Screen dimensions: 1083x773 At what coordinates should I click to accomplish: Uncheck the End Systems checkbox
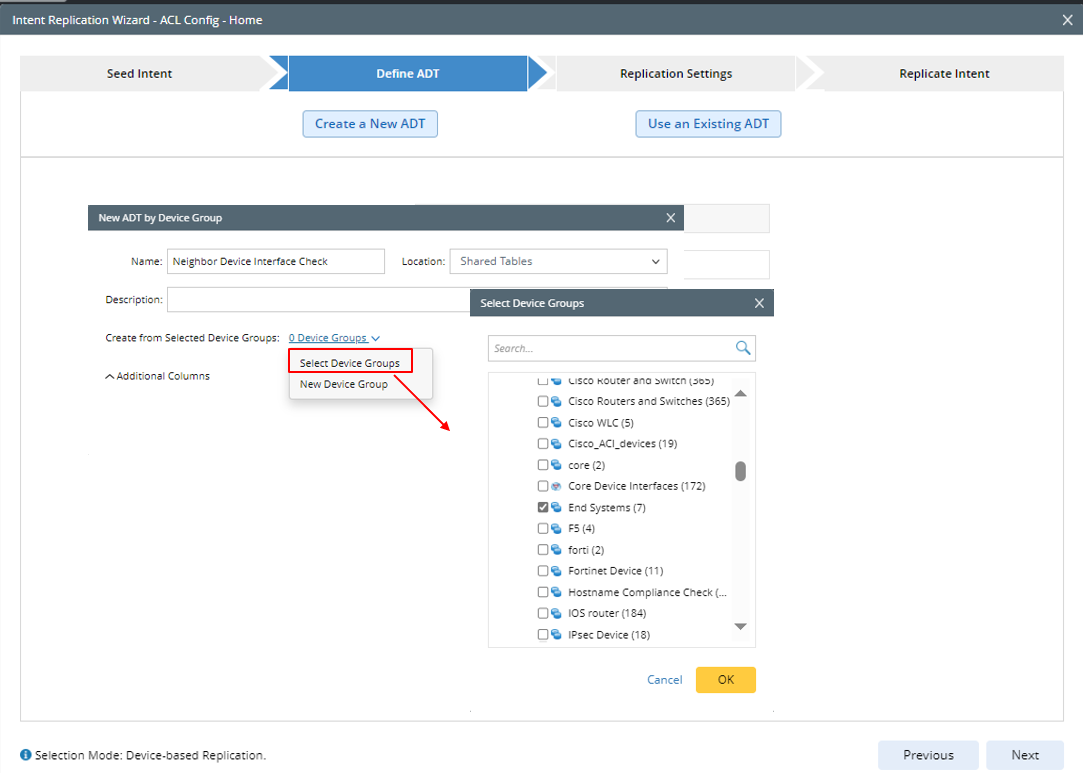543,508
